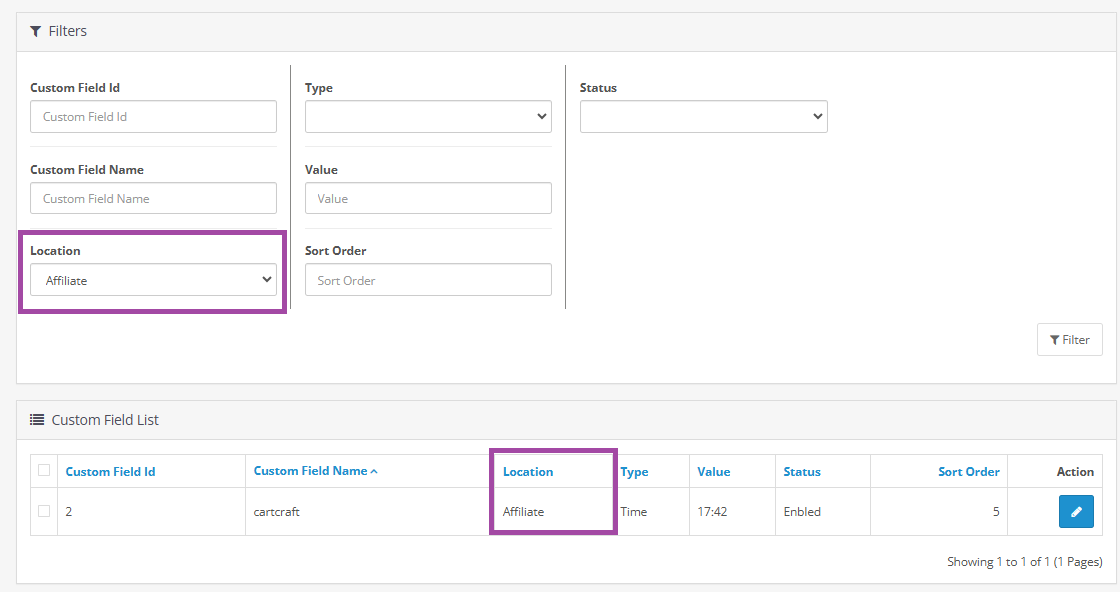Image resolution: width=1120 pixels, height=592 pixels.
Task: Tick the select-all checkbox in table header
Action: (x=44, y=470)
